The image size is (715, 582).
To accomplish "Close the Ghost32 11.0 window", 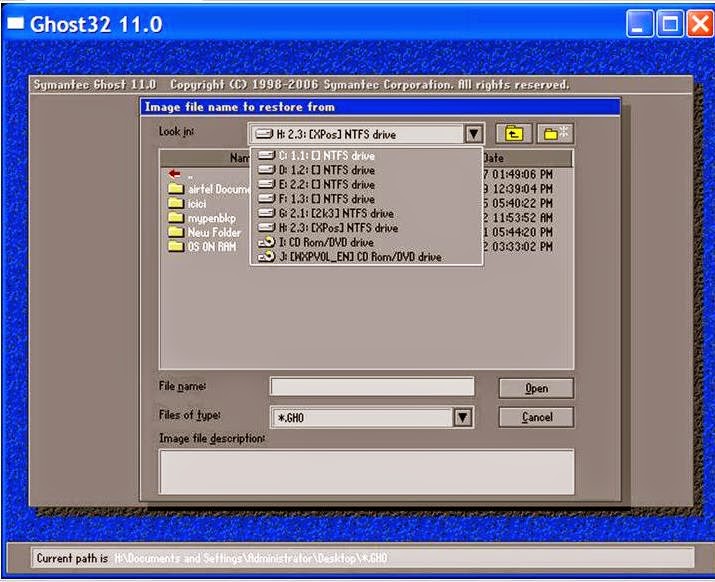I will tap(699, 23).
